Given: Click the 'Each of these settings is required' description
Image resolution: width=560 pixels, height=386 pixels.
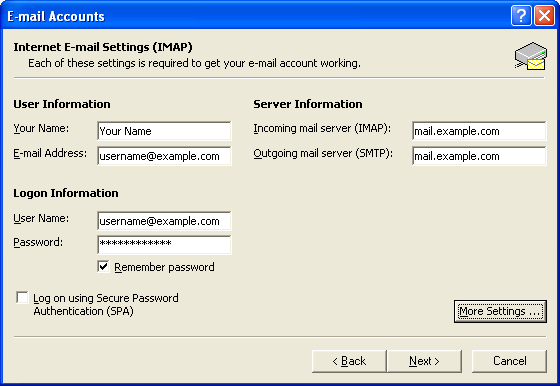Looking at the screenshot, I should tap(194, 63).
